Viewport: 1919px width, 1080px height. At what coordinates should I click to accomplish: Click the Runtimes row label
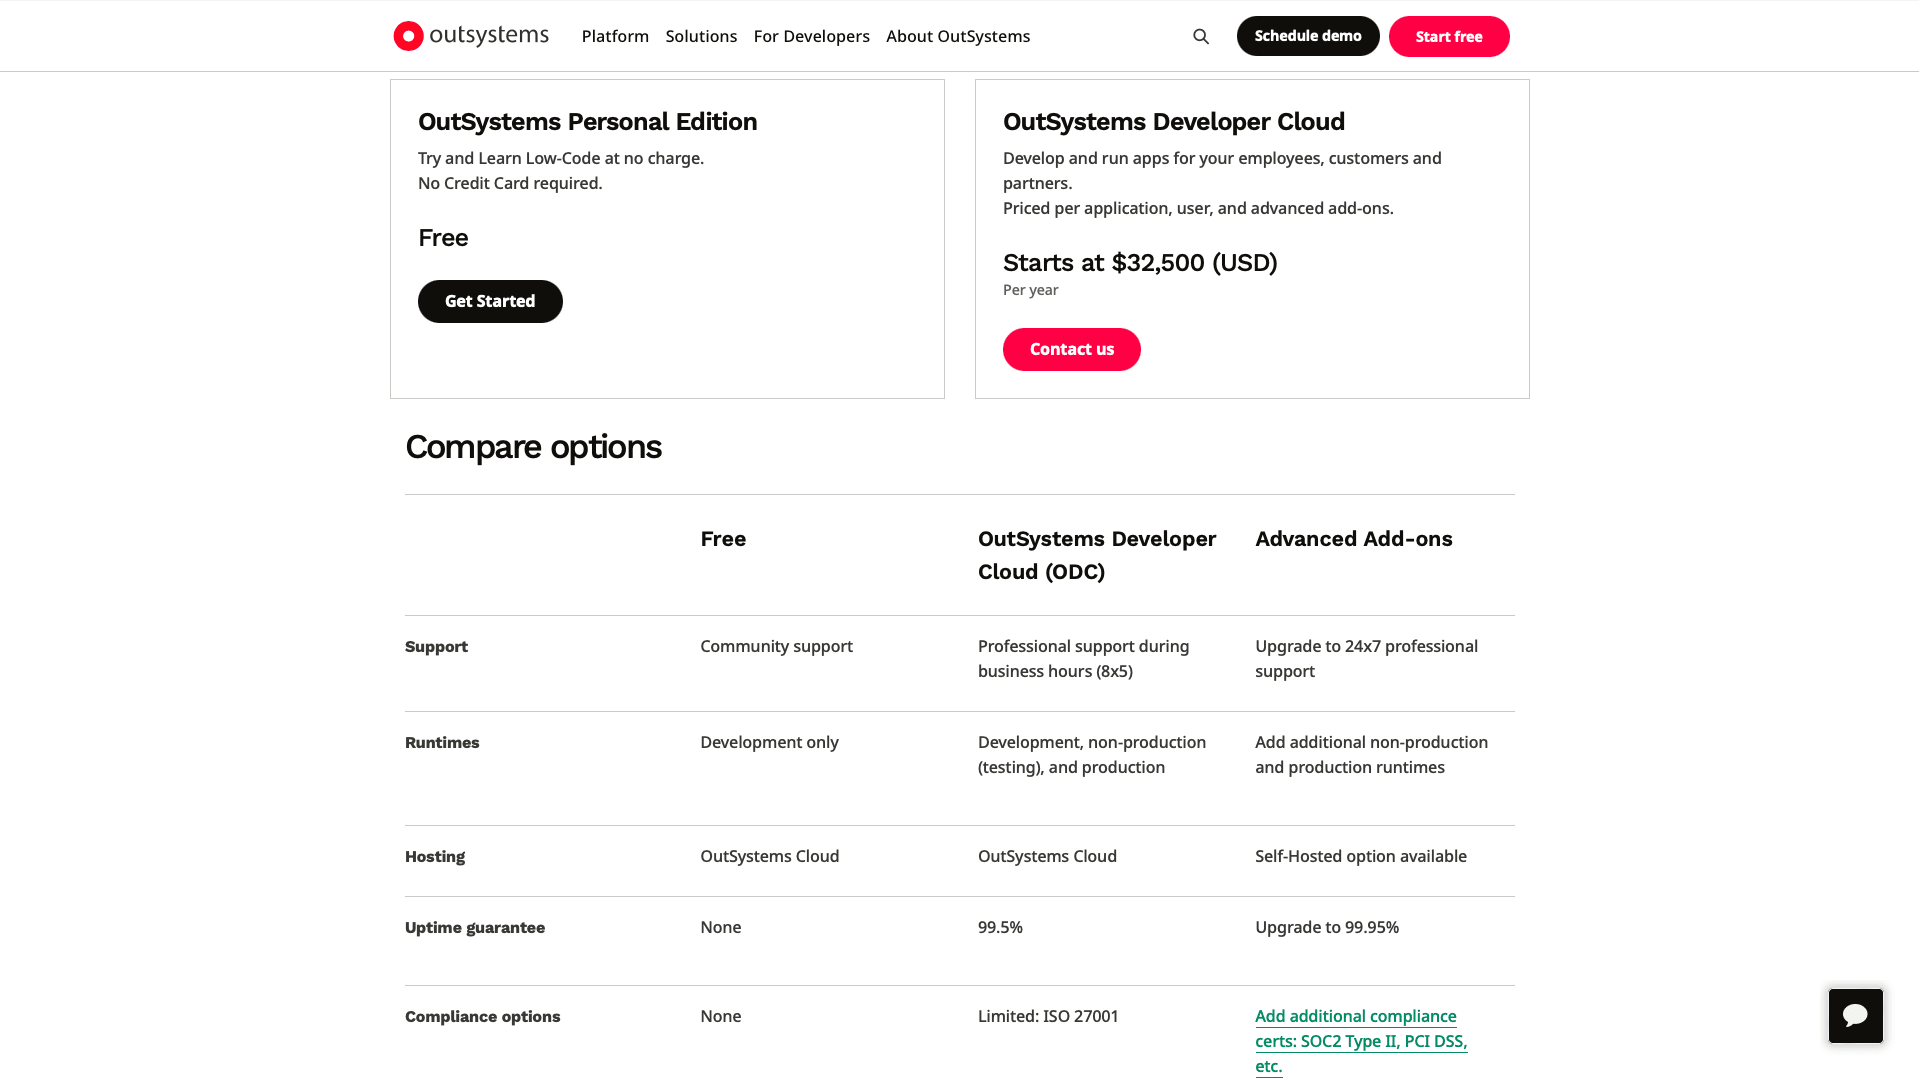tap(442, 743)
